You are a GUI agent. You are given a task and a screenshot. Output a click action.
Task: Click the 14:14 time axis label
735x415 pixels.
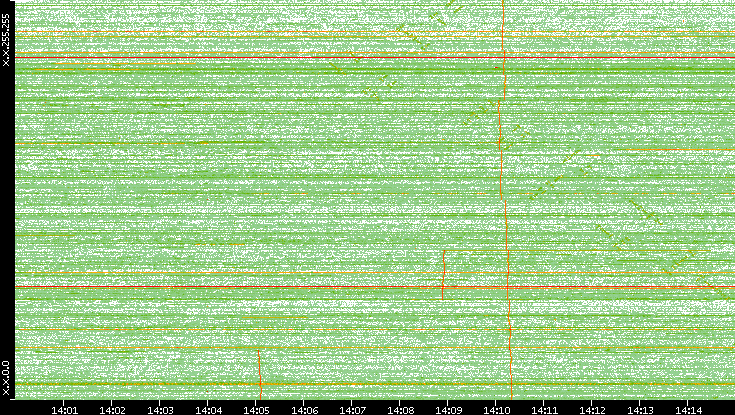tap(688, 411)
